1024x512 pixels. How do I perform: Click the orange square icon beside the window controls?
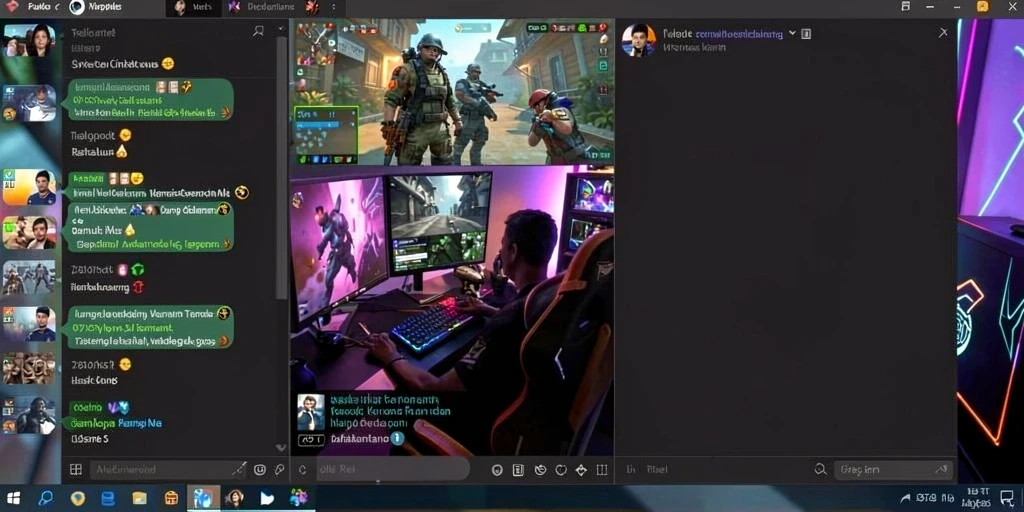(x=982, y=7)
